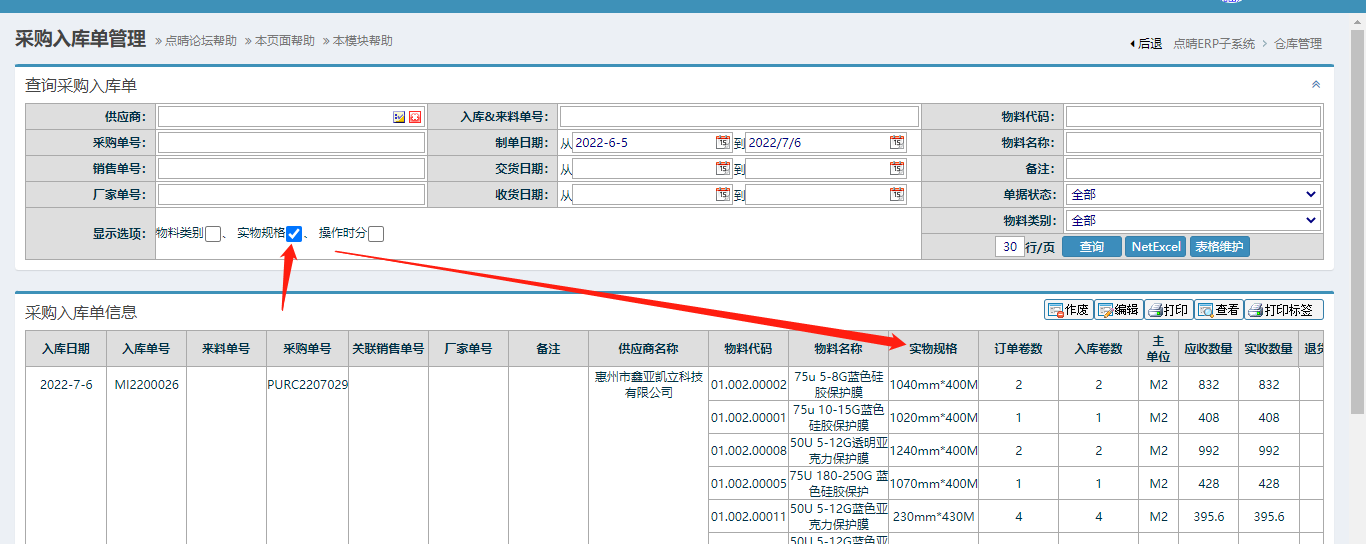Expand the 物料类别 dropdown list
The height and width of the screenshot is (544, 1366).
point(1192,221)
